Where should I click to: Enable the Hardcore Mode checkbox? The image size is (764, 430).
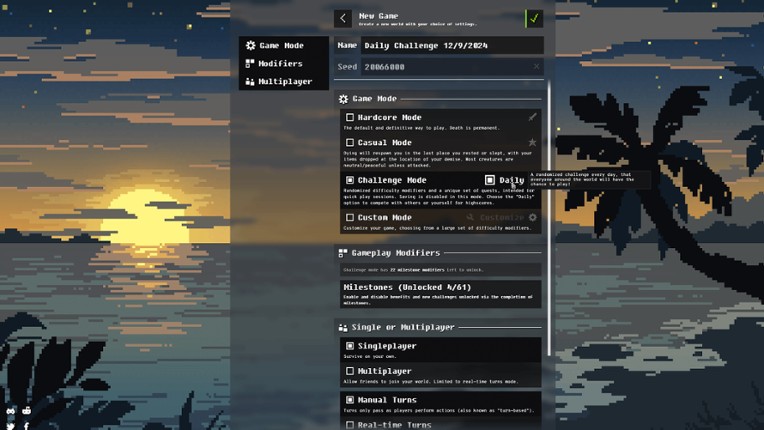[350, 117]
